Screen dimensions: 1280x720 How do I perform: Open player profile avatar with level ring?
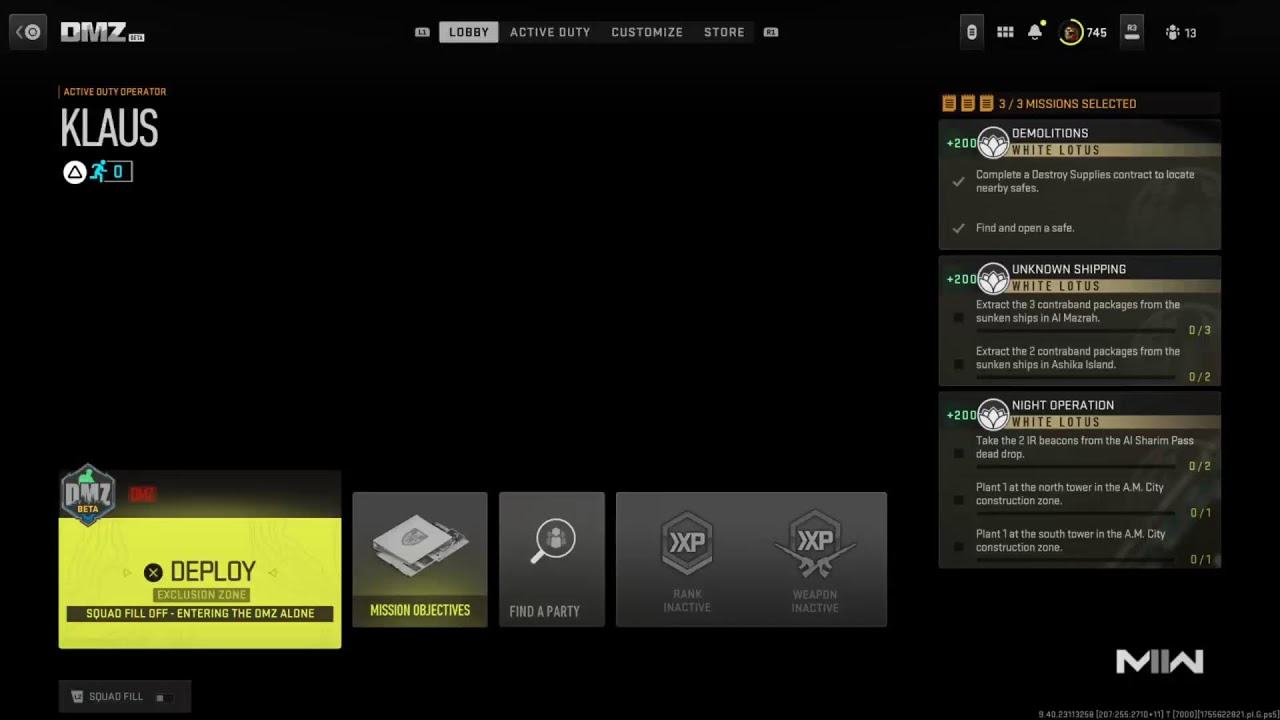(1071, 32)
